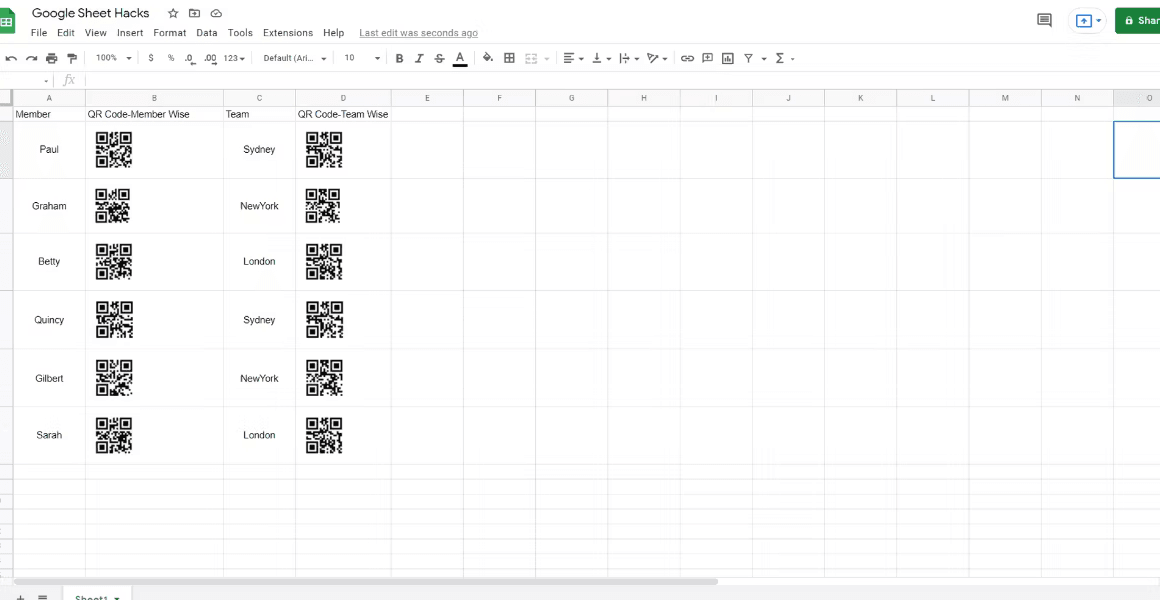Open the borders tool
Screen dimensions: 1160x600
[509, 58]
